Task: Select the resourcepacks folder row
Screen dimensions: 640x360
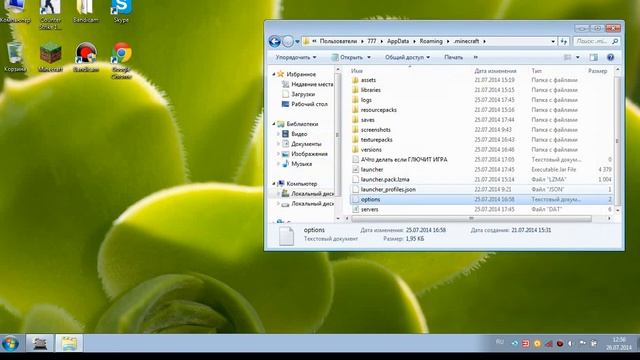Action: tap(481, 110)
